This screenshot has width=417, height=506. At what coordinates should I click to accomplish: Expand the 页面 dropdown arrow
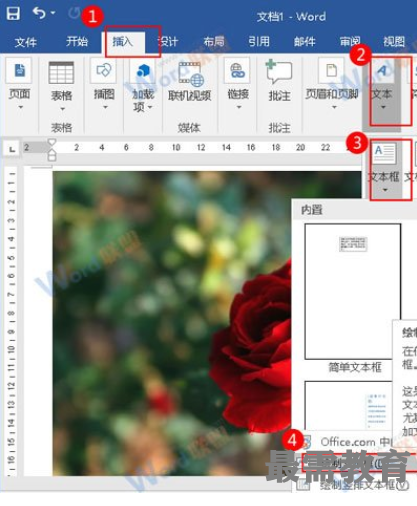21,107
